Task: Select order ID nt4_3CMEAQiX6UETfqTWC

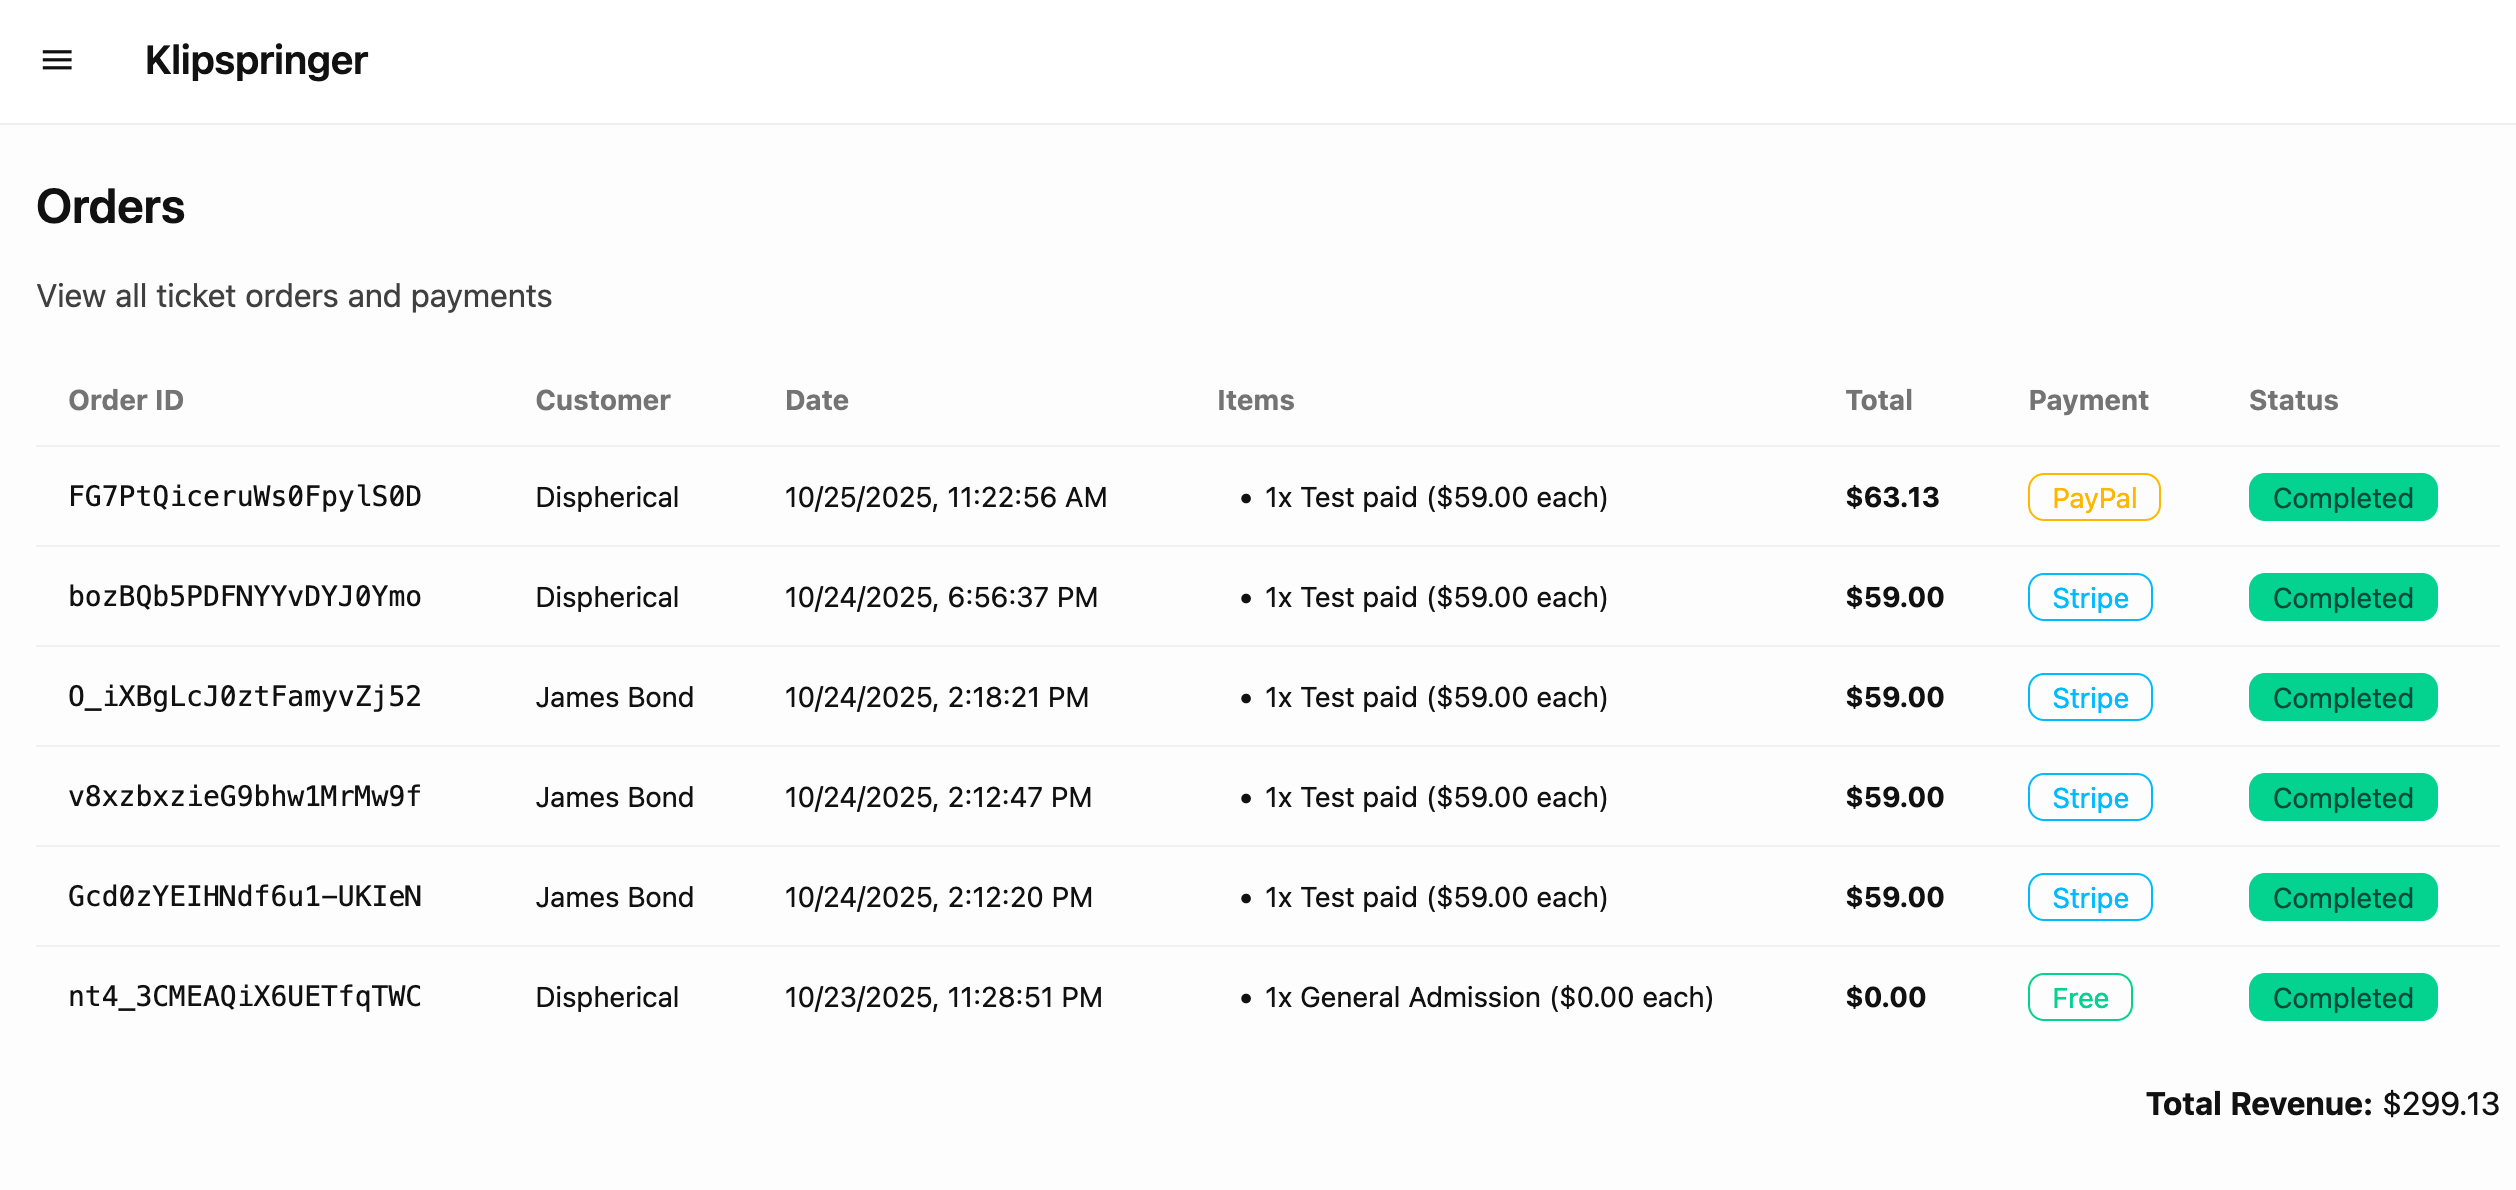Action: click(244, 997)
